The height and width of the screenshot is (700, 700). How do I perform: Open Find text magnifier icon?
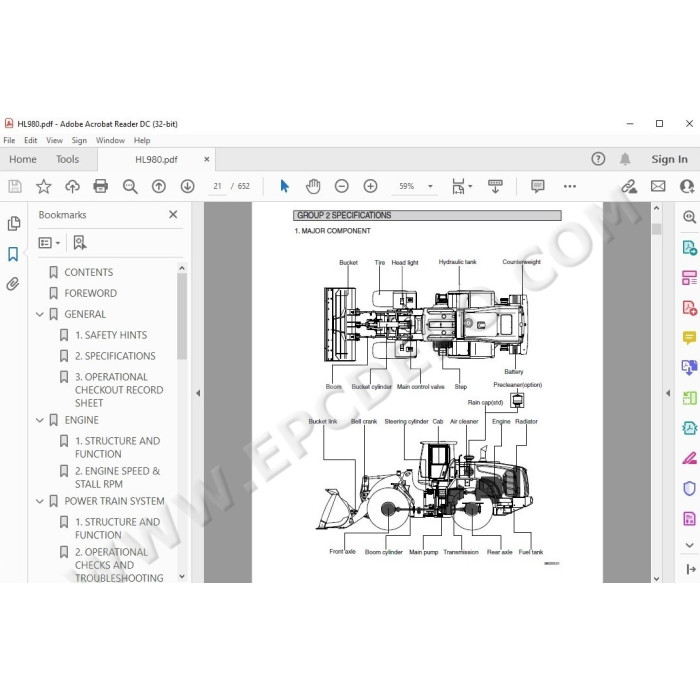coord(130,186)
